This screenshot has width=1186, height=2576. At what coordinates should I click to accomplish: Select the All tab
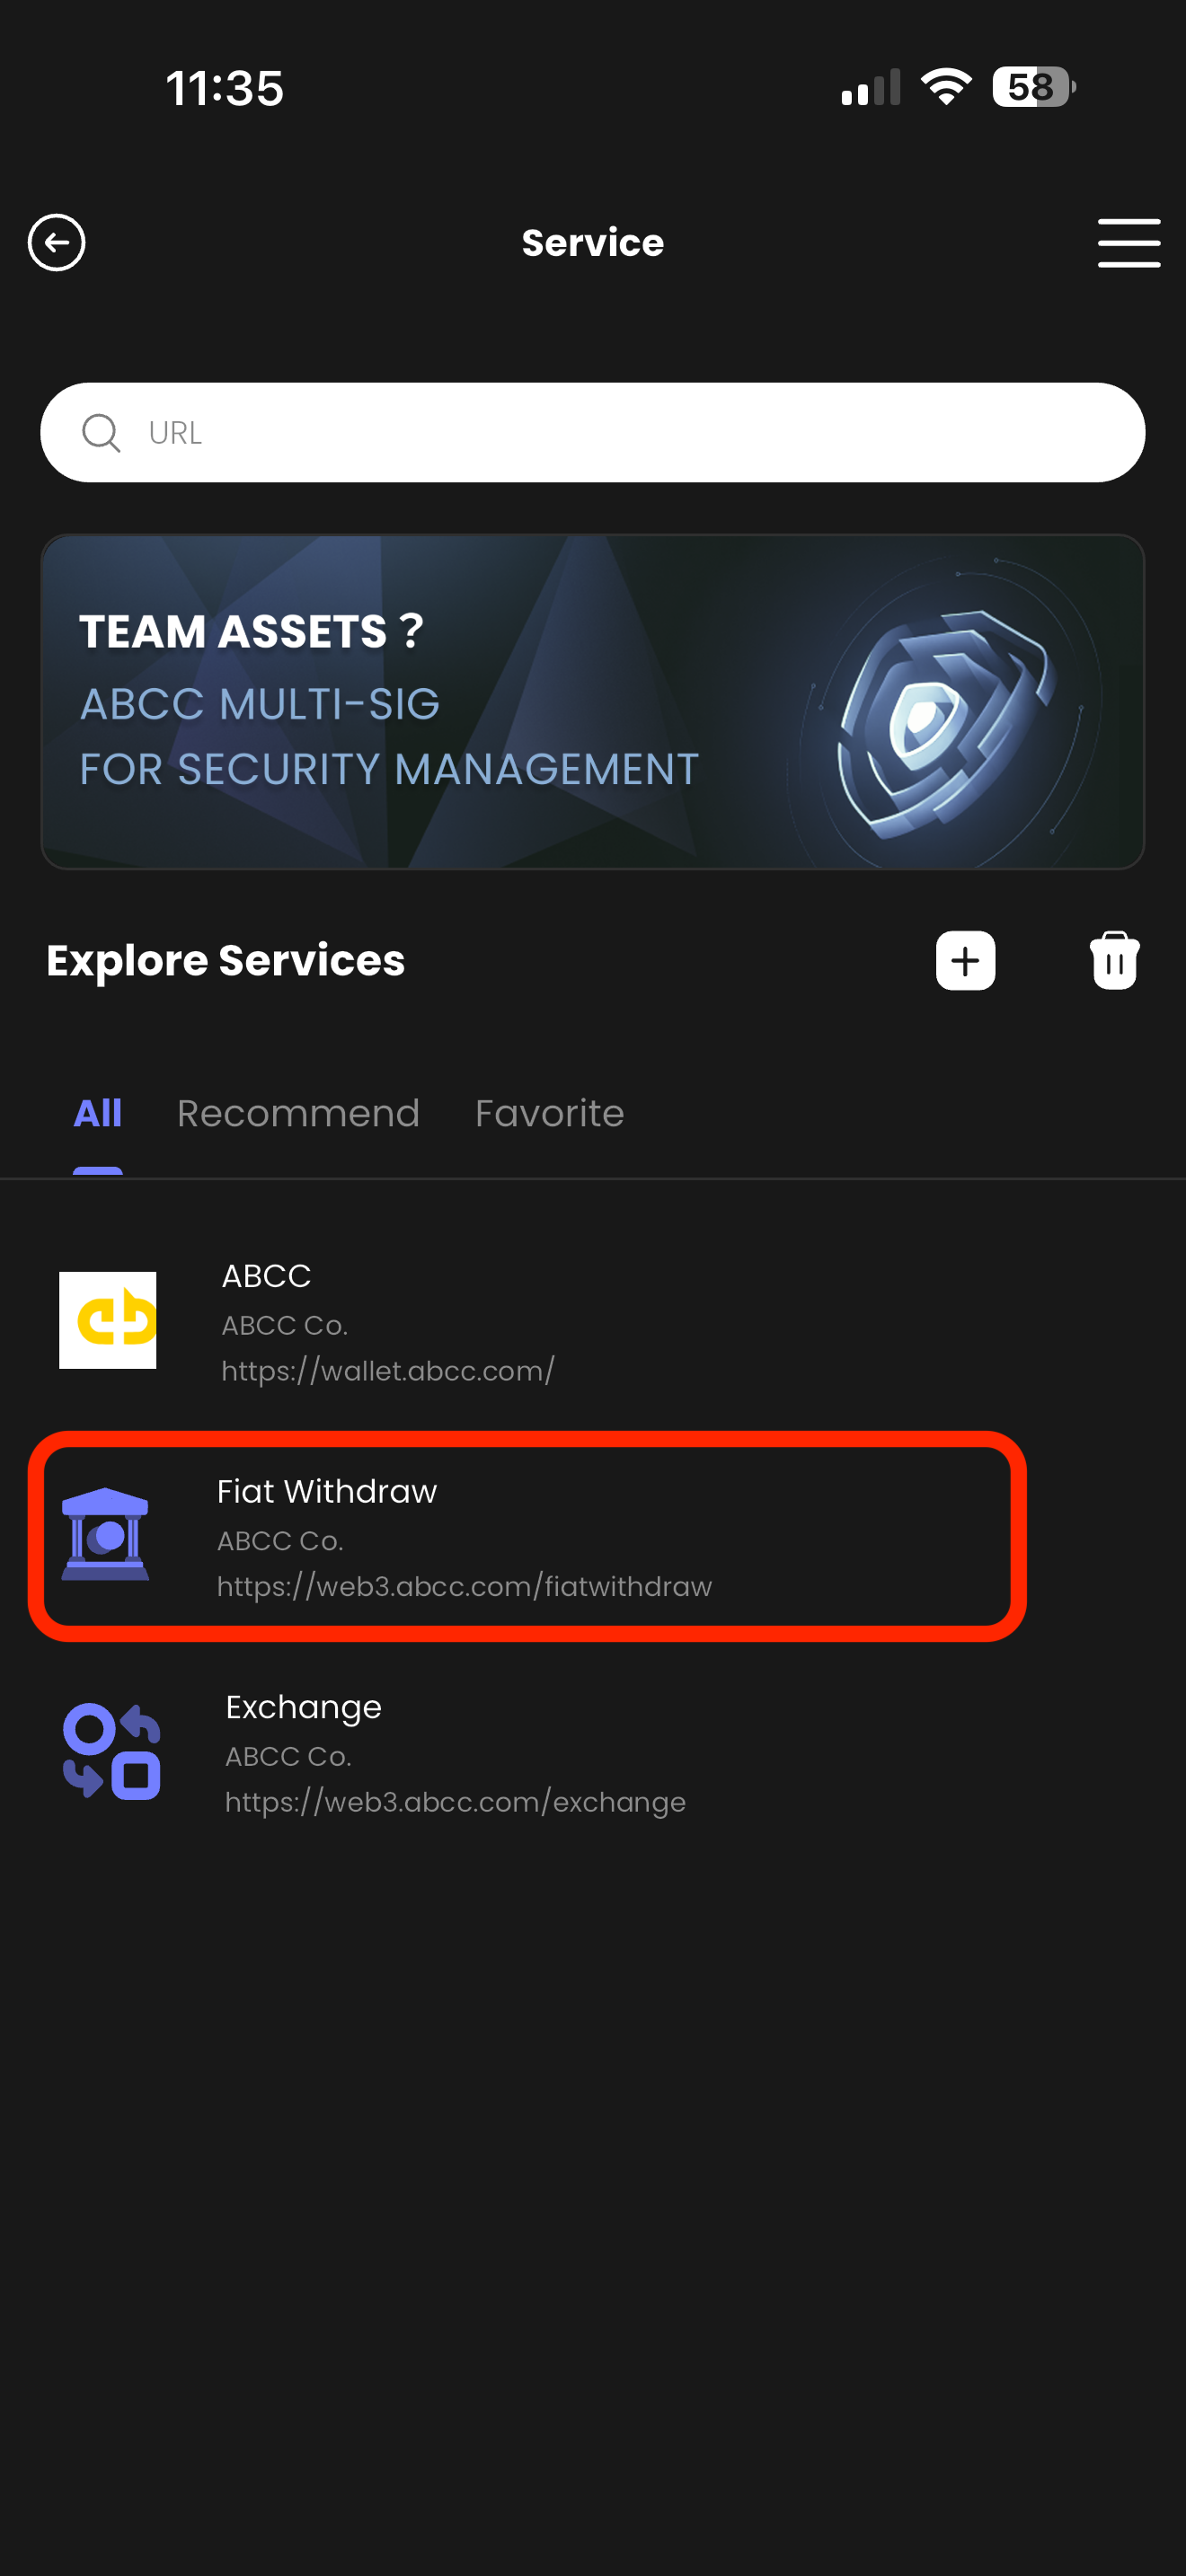97,1114
